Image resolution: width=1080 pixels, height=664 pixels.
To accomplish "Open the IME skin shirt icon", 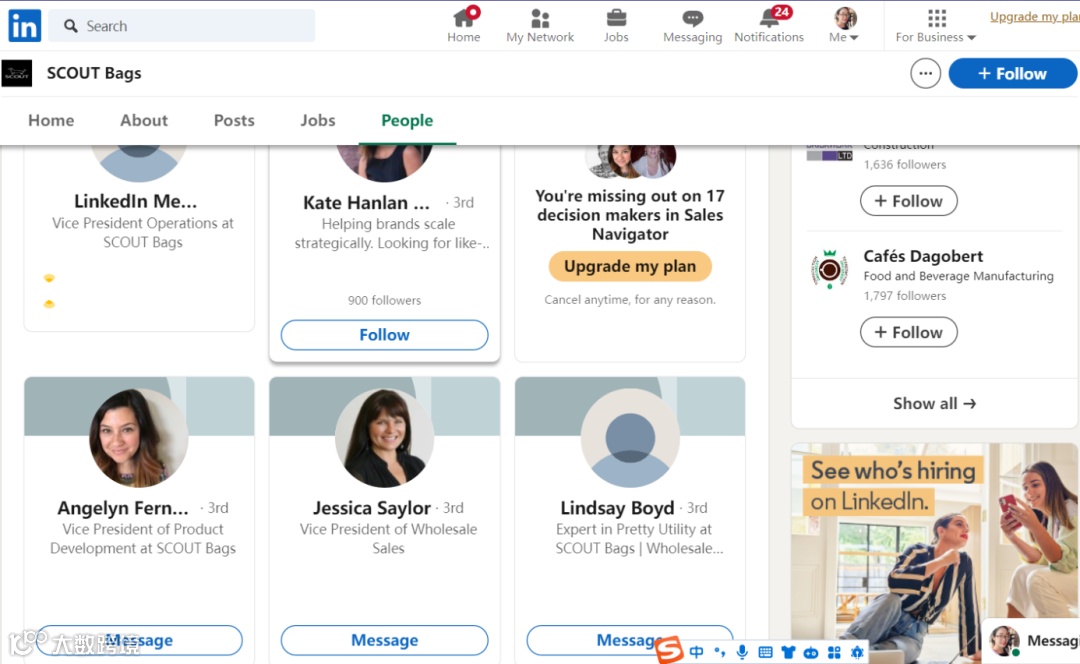I will click(788, 652).
